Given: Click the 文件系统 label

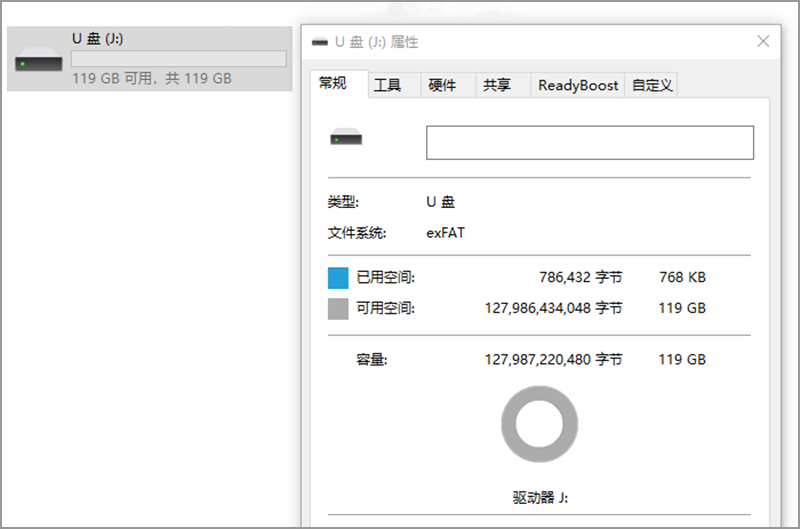Looking at the screenshot, I should point(357,233).
